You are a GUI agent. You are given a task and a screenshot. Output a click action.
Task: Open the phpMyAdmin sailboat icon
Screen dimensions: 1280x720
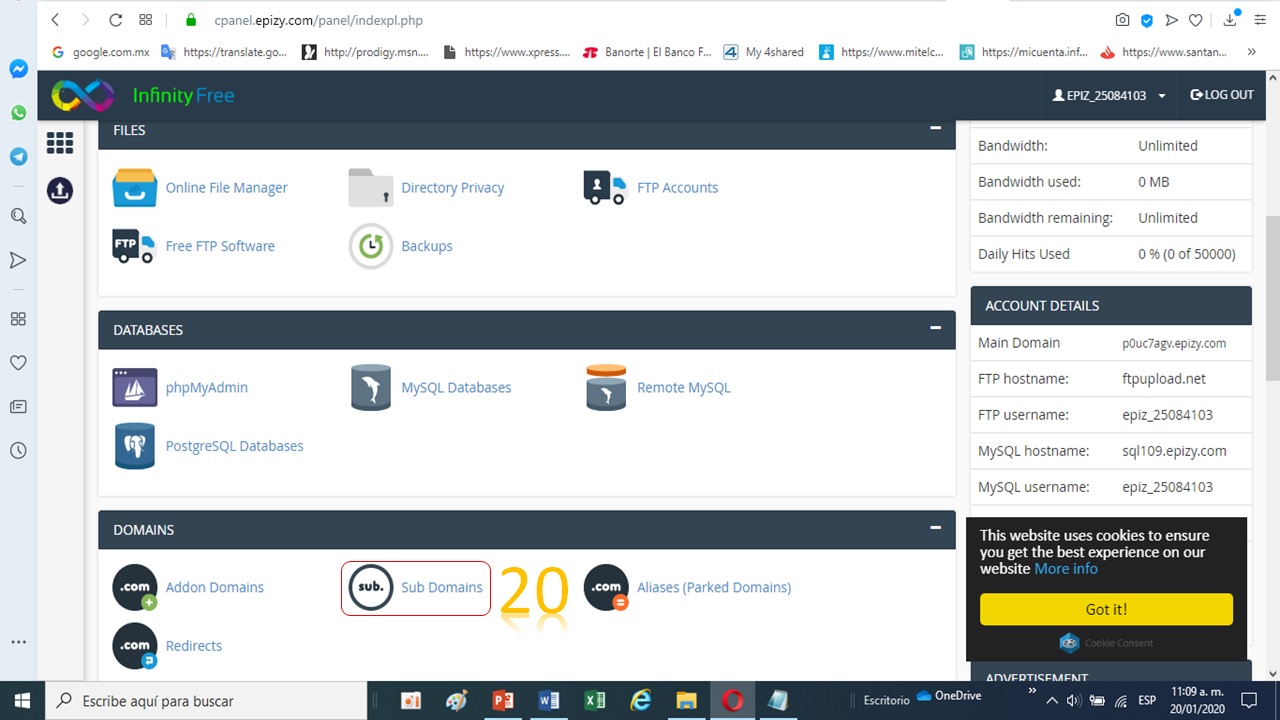[134, 388]
